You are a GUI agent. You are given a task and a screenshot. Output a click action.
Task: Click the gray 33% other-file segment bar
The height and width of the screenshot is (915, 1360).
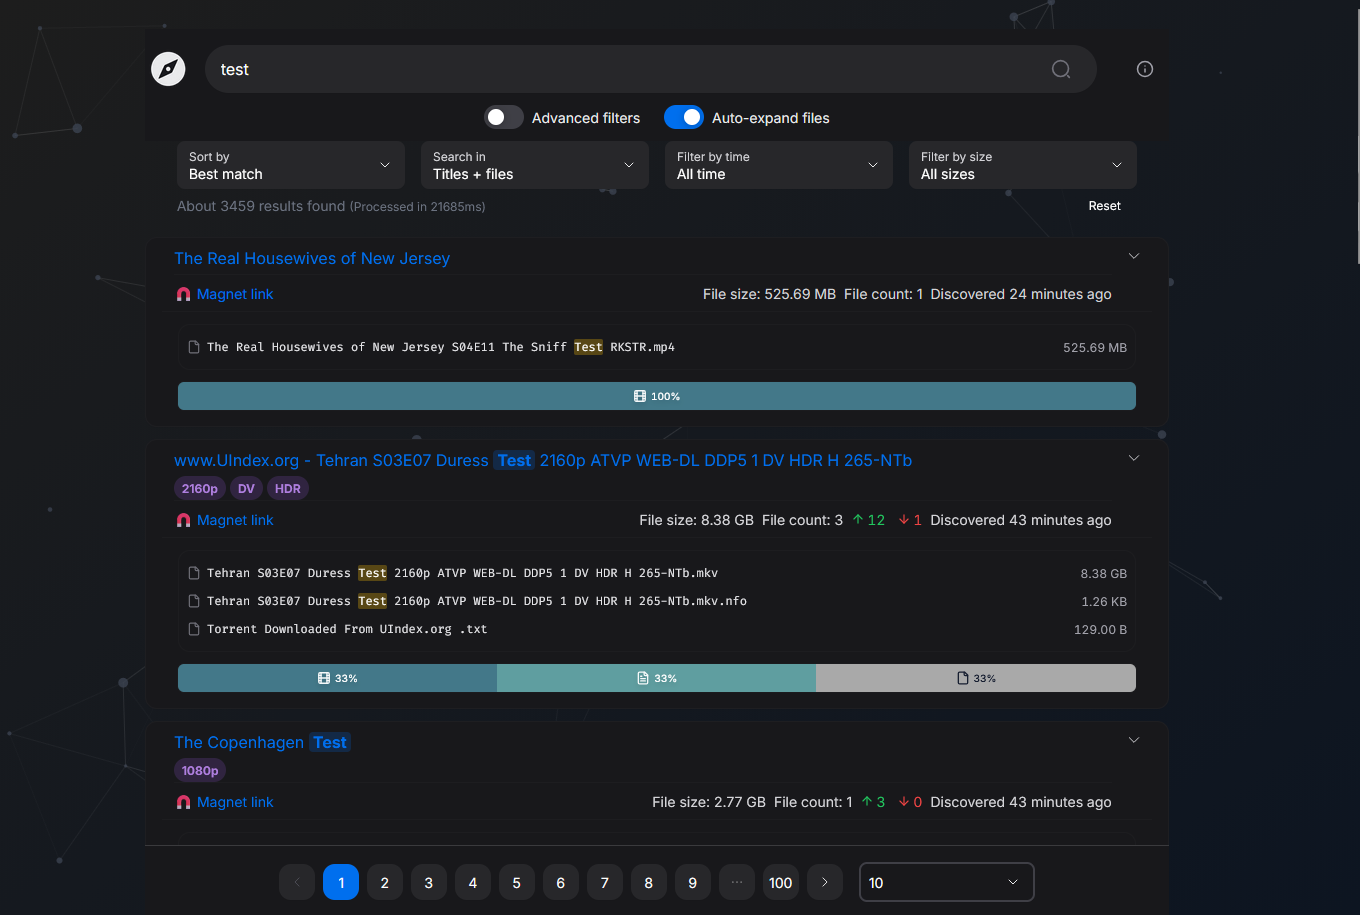976,678
